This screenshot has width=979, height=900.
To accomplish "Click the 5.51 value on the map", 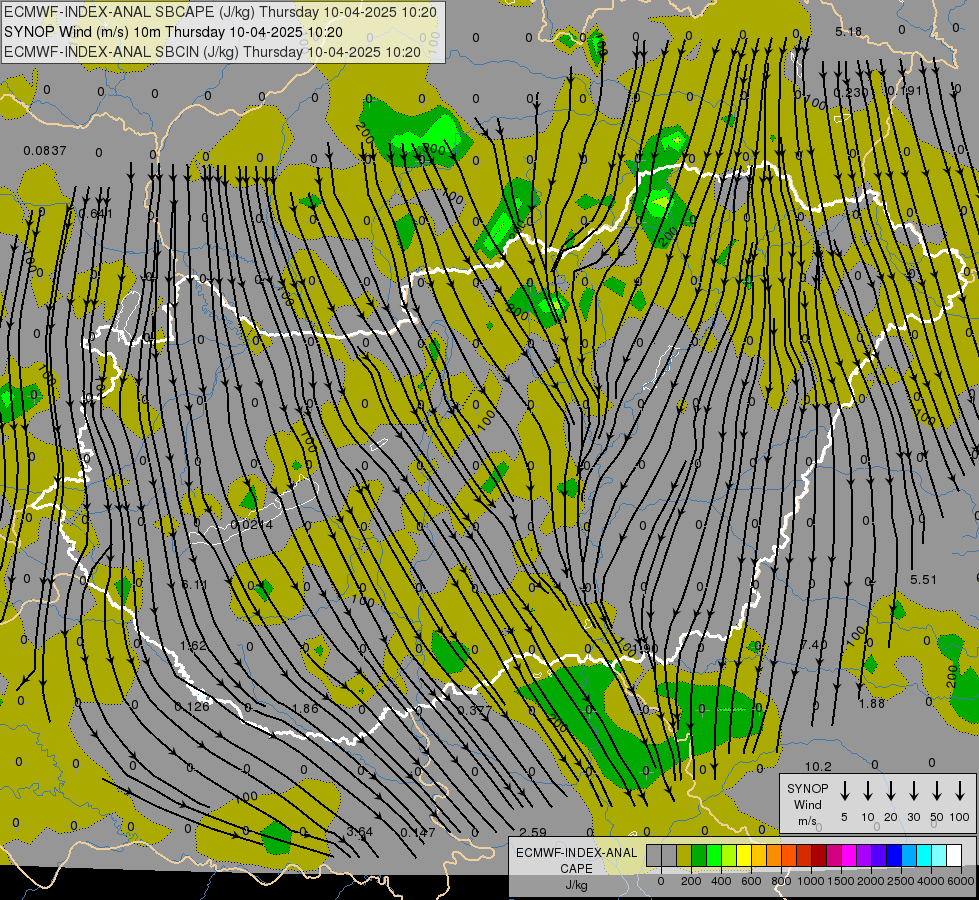I will [x=923, y=580].
